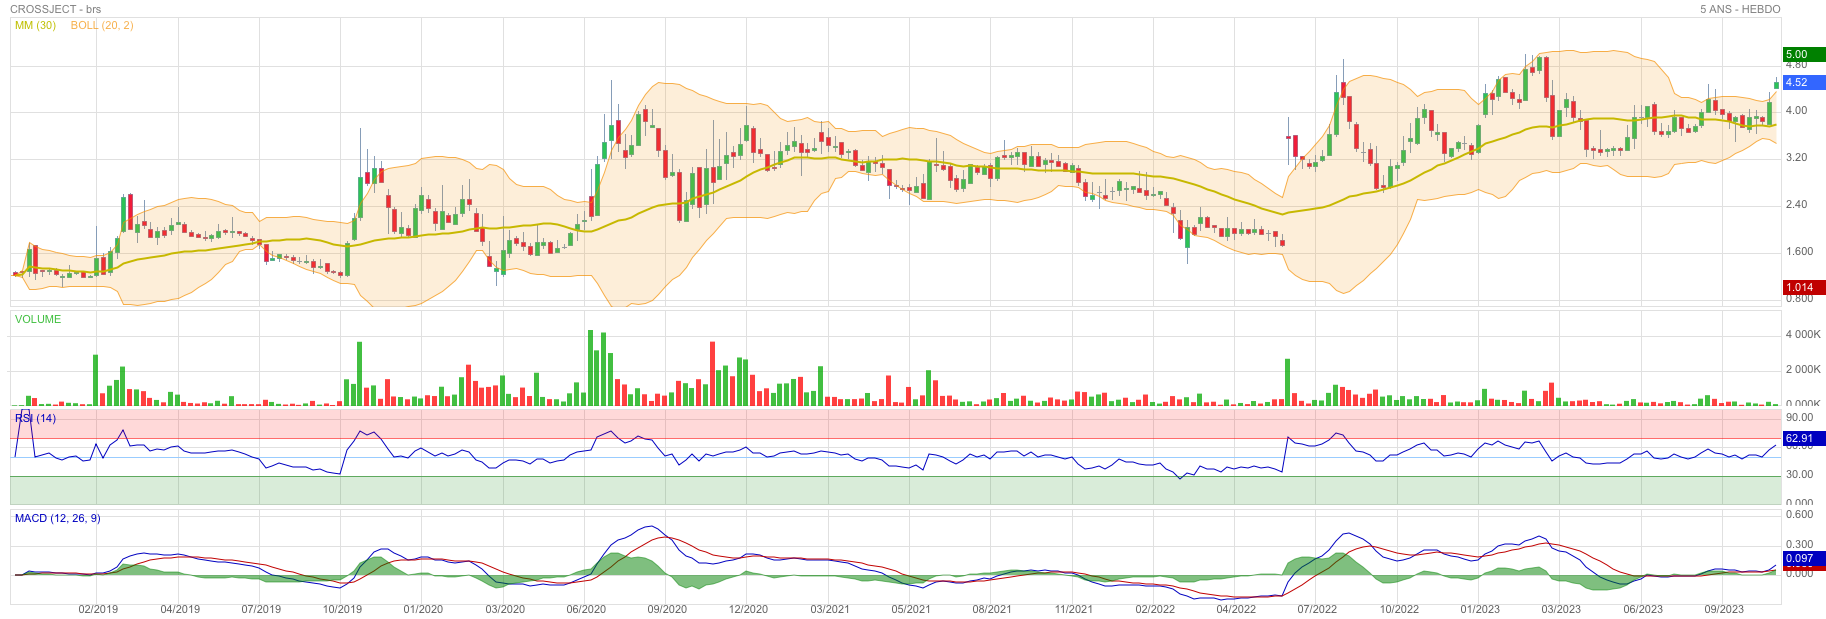This screenshot has height=619, width=1826.
Task: Click the 30.00 RSI axis value
Action: (x=1799, y=474)
